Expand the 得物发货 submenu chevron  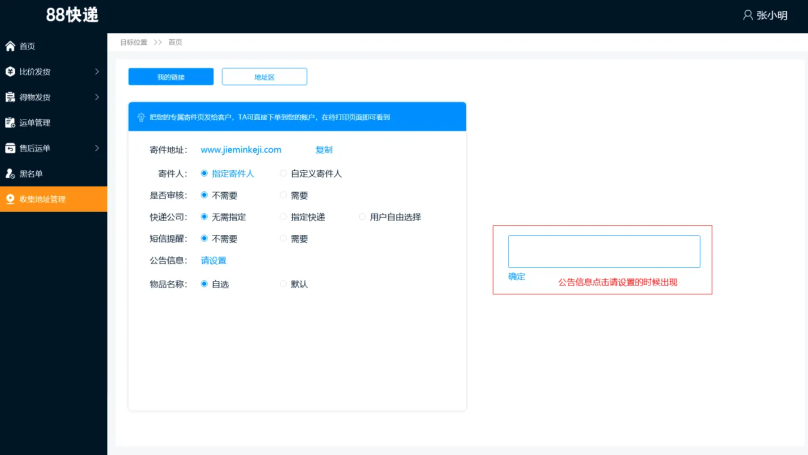pos(97,97)
